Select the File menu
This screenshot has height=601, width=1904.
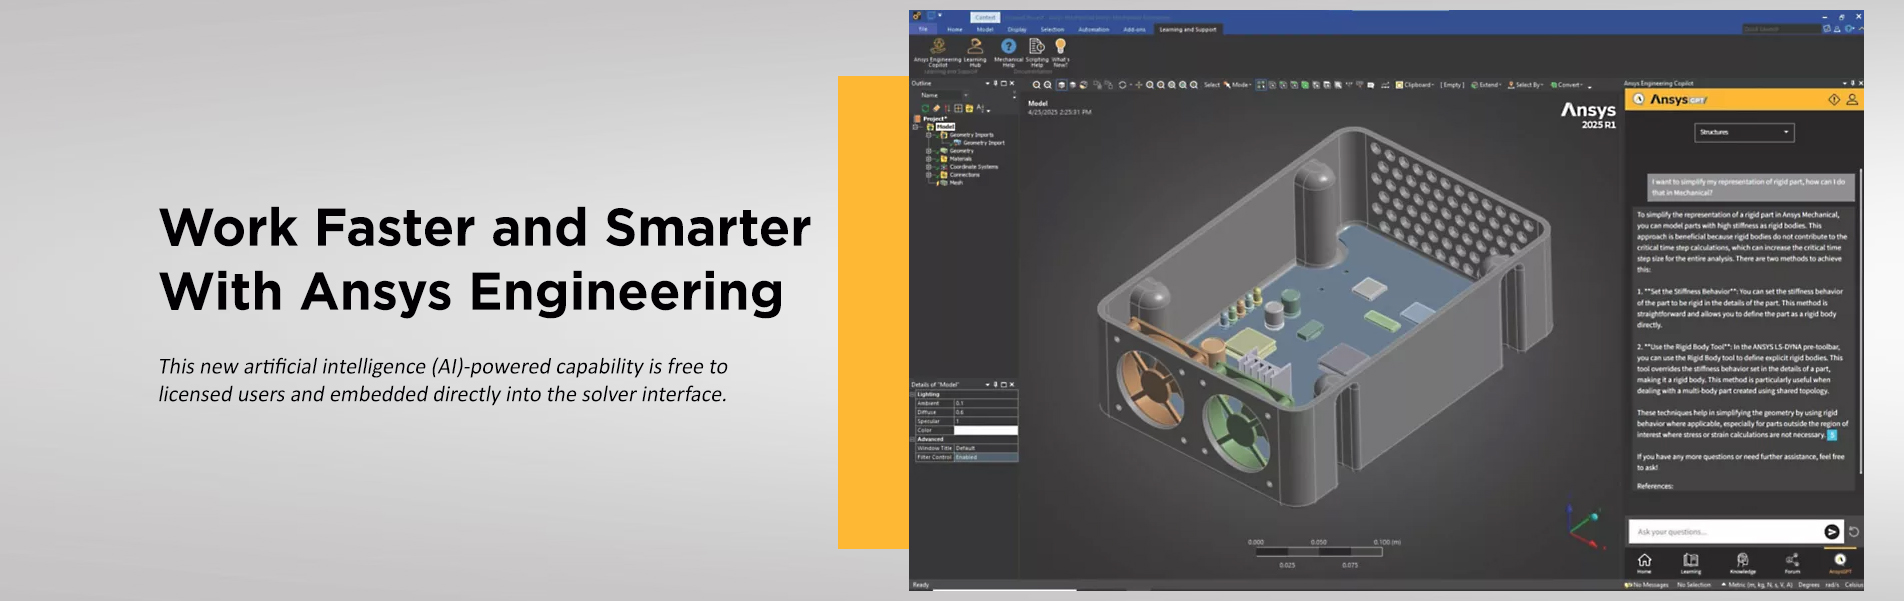tap(923, 29)
